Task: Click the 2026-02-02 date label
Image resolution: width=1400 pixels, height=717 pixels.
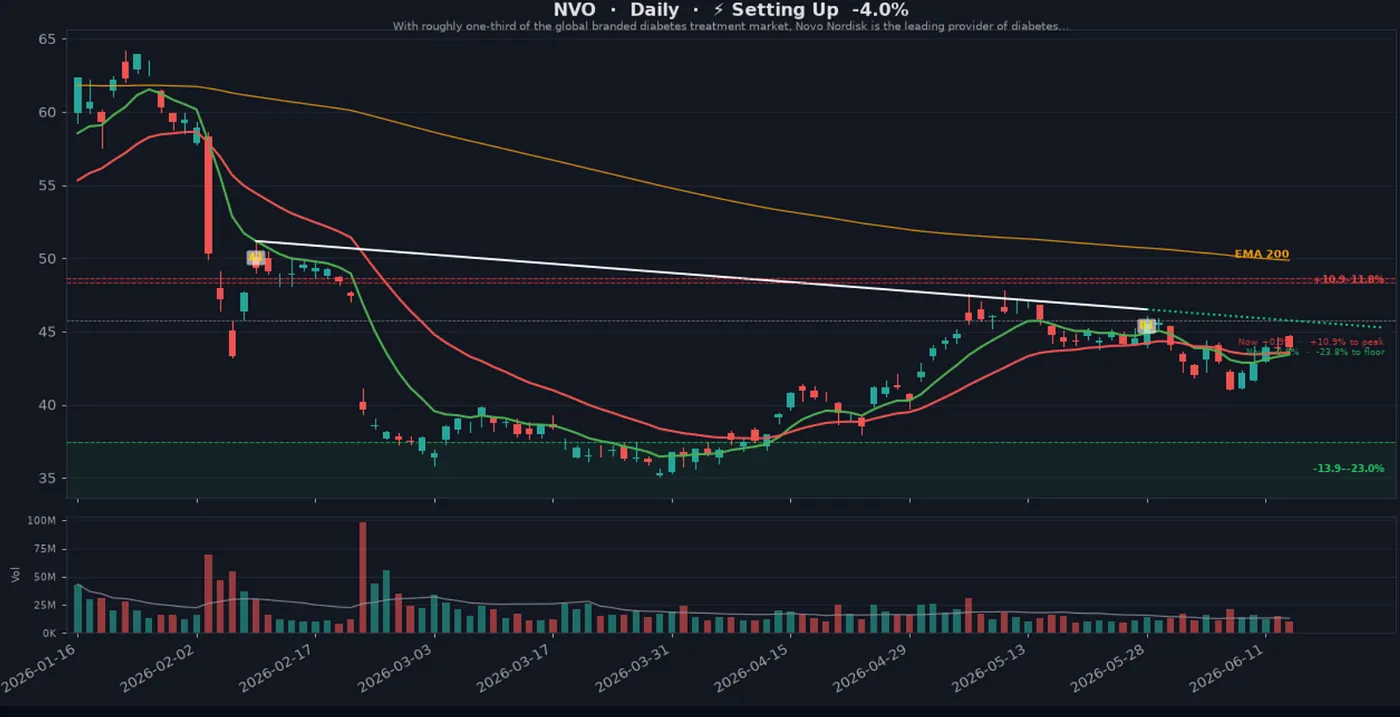Action: click(x=159, y=670)
